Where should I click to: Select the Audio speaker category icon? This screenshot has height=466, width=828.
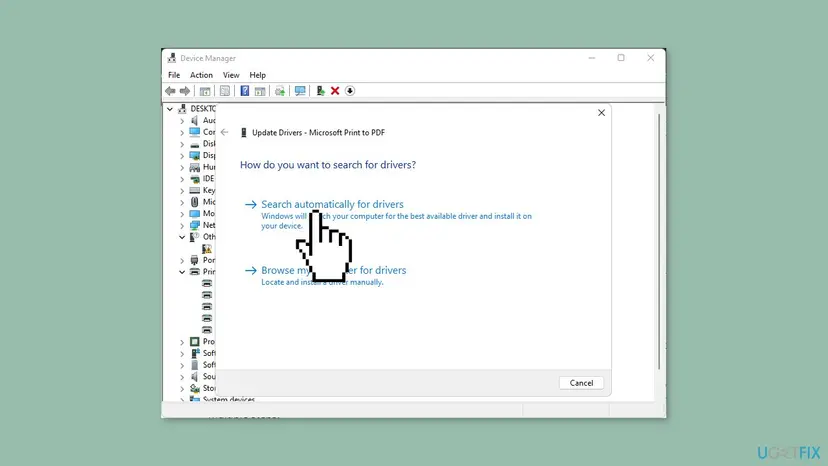[x=194, y=120]
